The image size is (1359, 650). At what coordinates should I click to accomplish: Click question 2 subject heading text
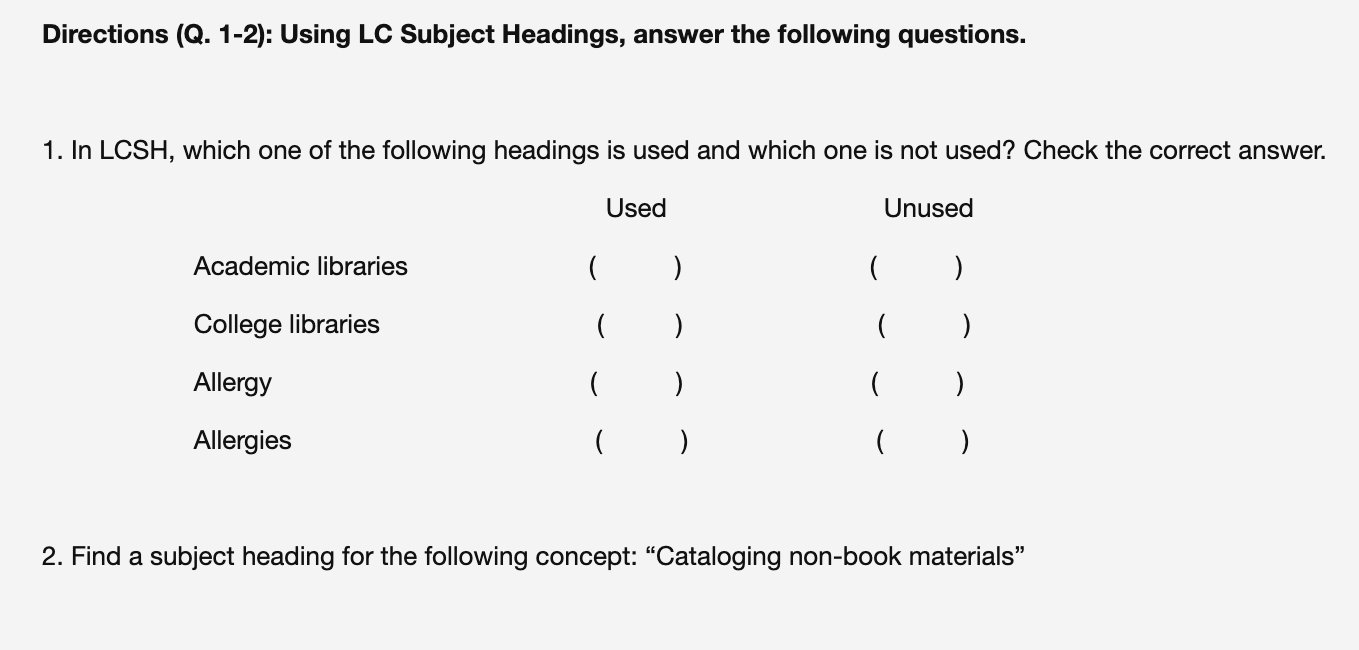coord(534,556)
